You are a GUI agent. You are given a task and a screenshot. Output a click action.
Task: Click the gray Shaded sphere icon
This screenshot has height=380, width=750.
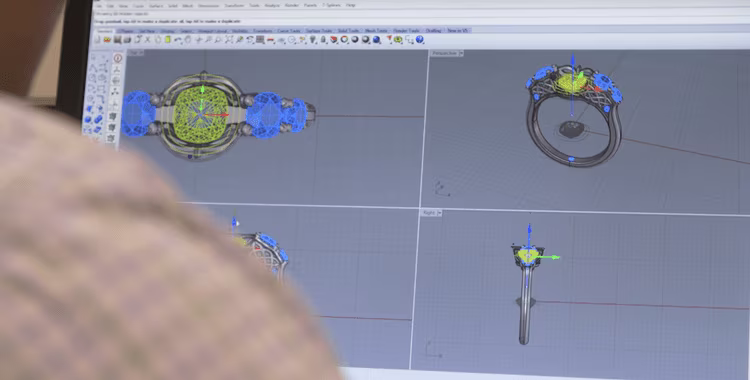pos(355,40)
